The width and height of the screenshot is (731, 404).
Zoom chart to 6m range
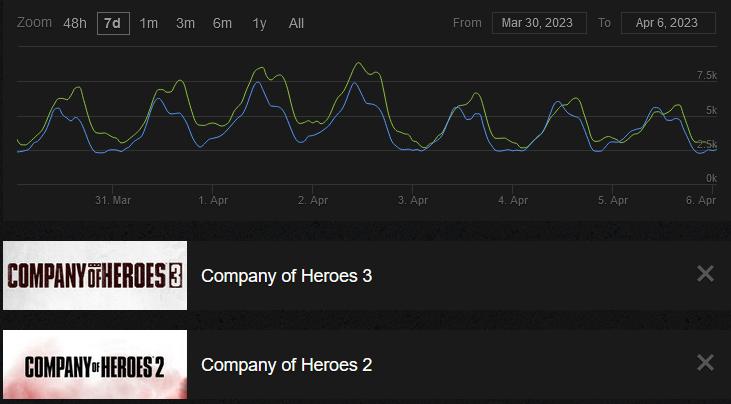[x=222, y=23]
